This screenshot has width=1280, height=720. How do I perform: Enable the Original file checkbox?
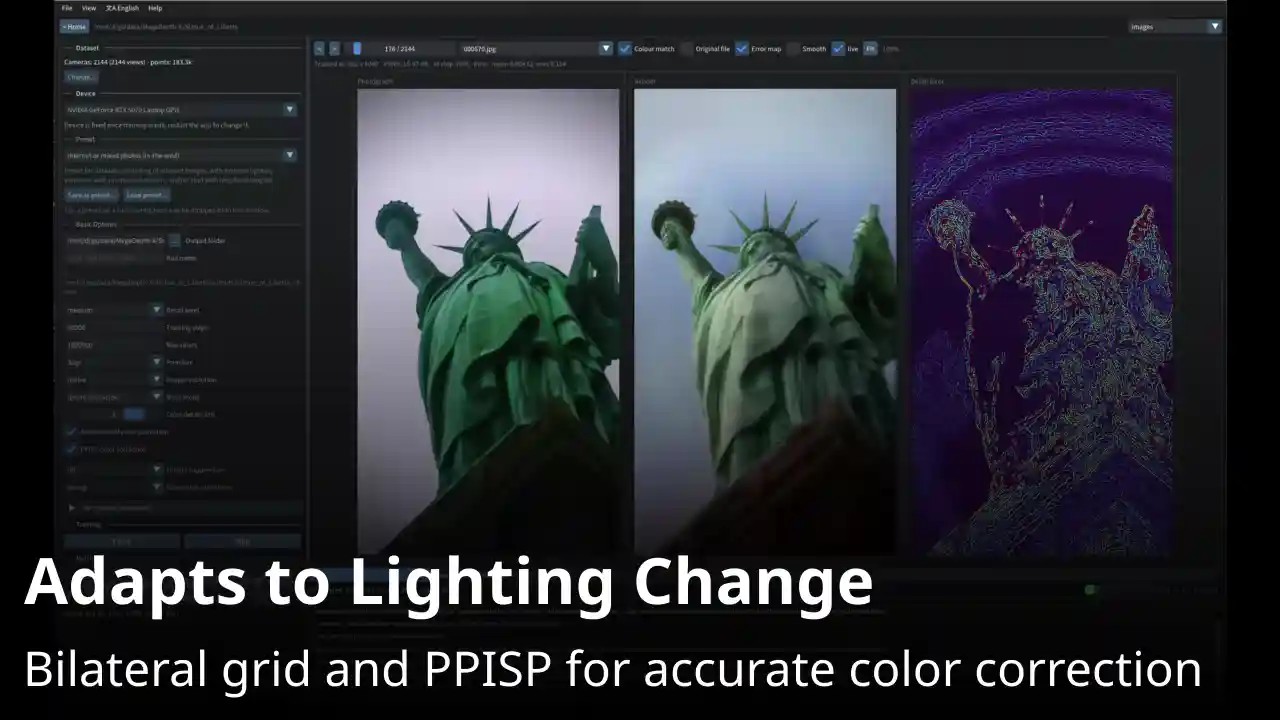(x=687, y=48)
